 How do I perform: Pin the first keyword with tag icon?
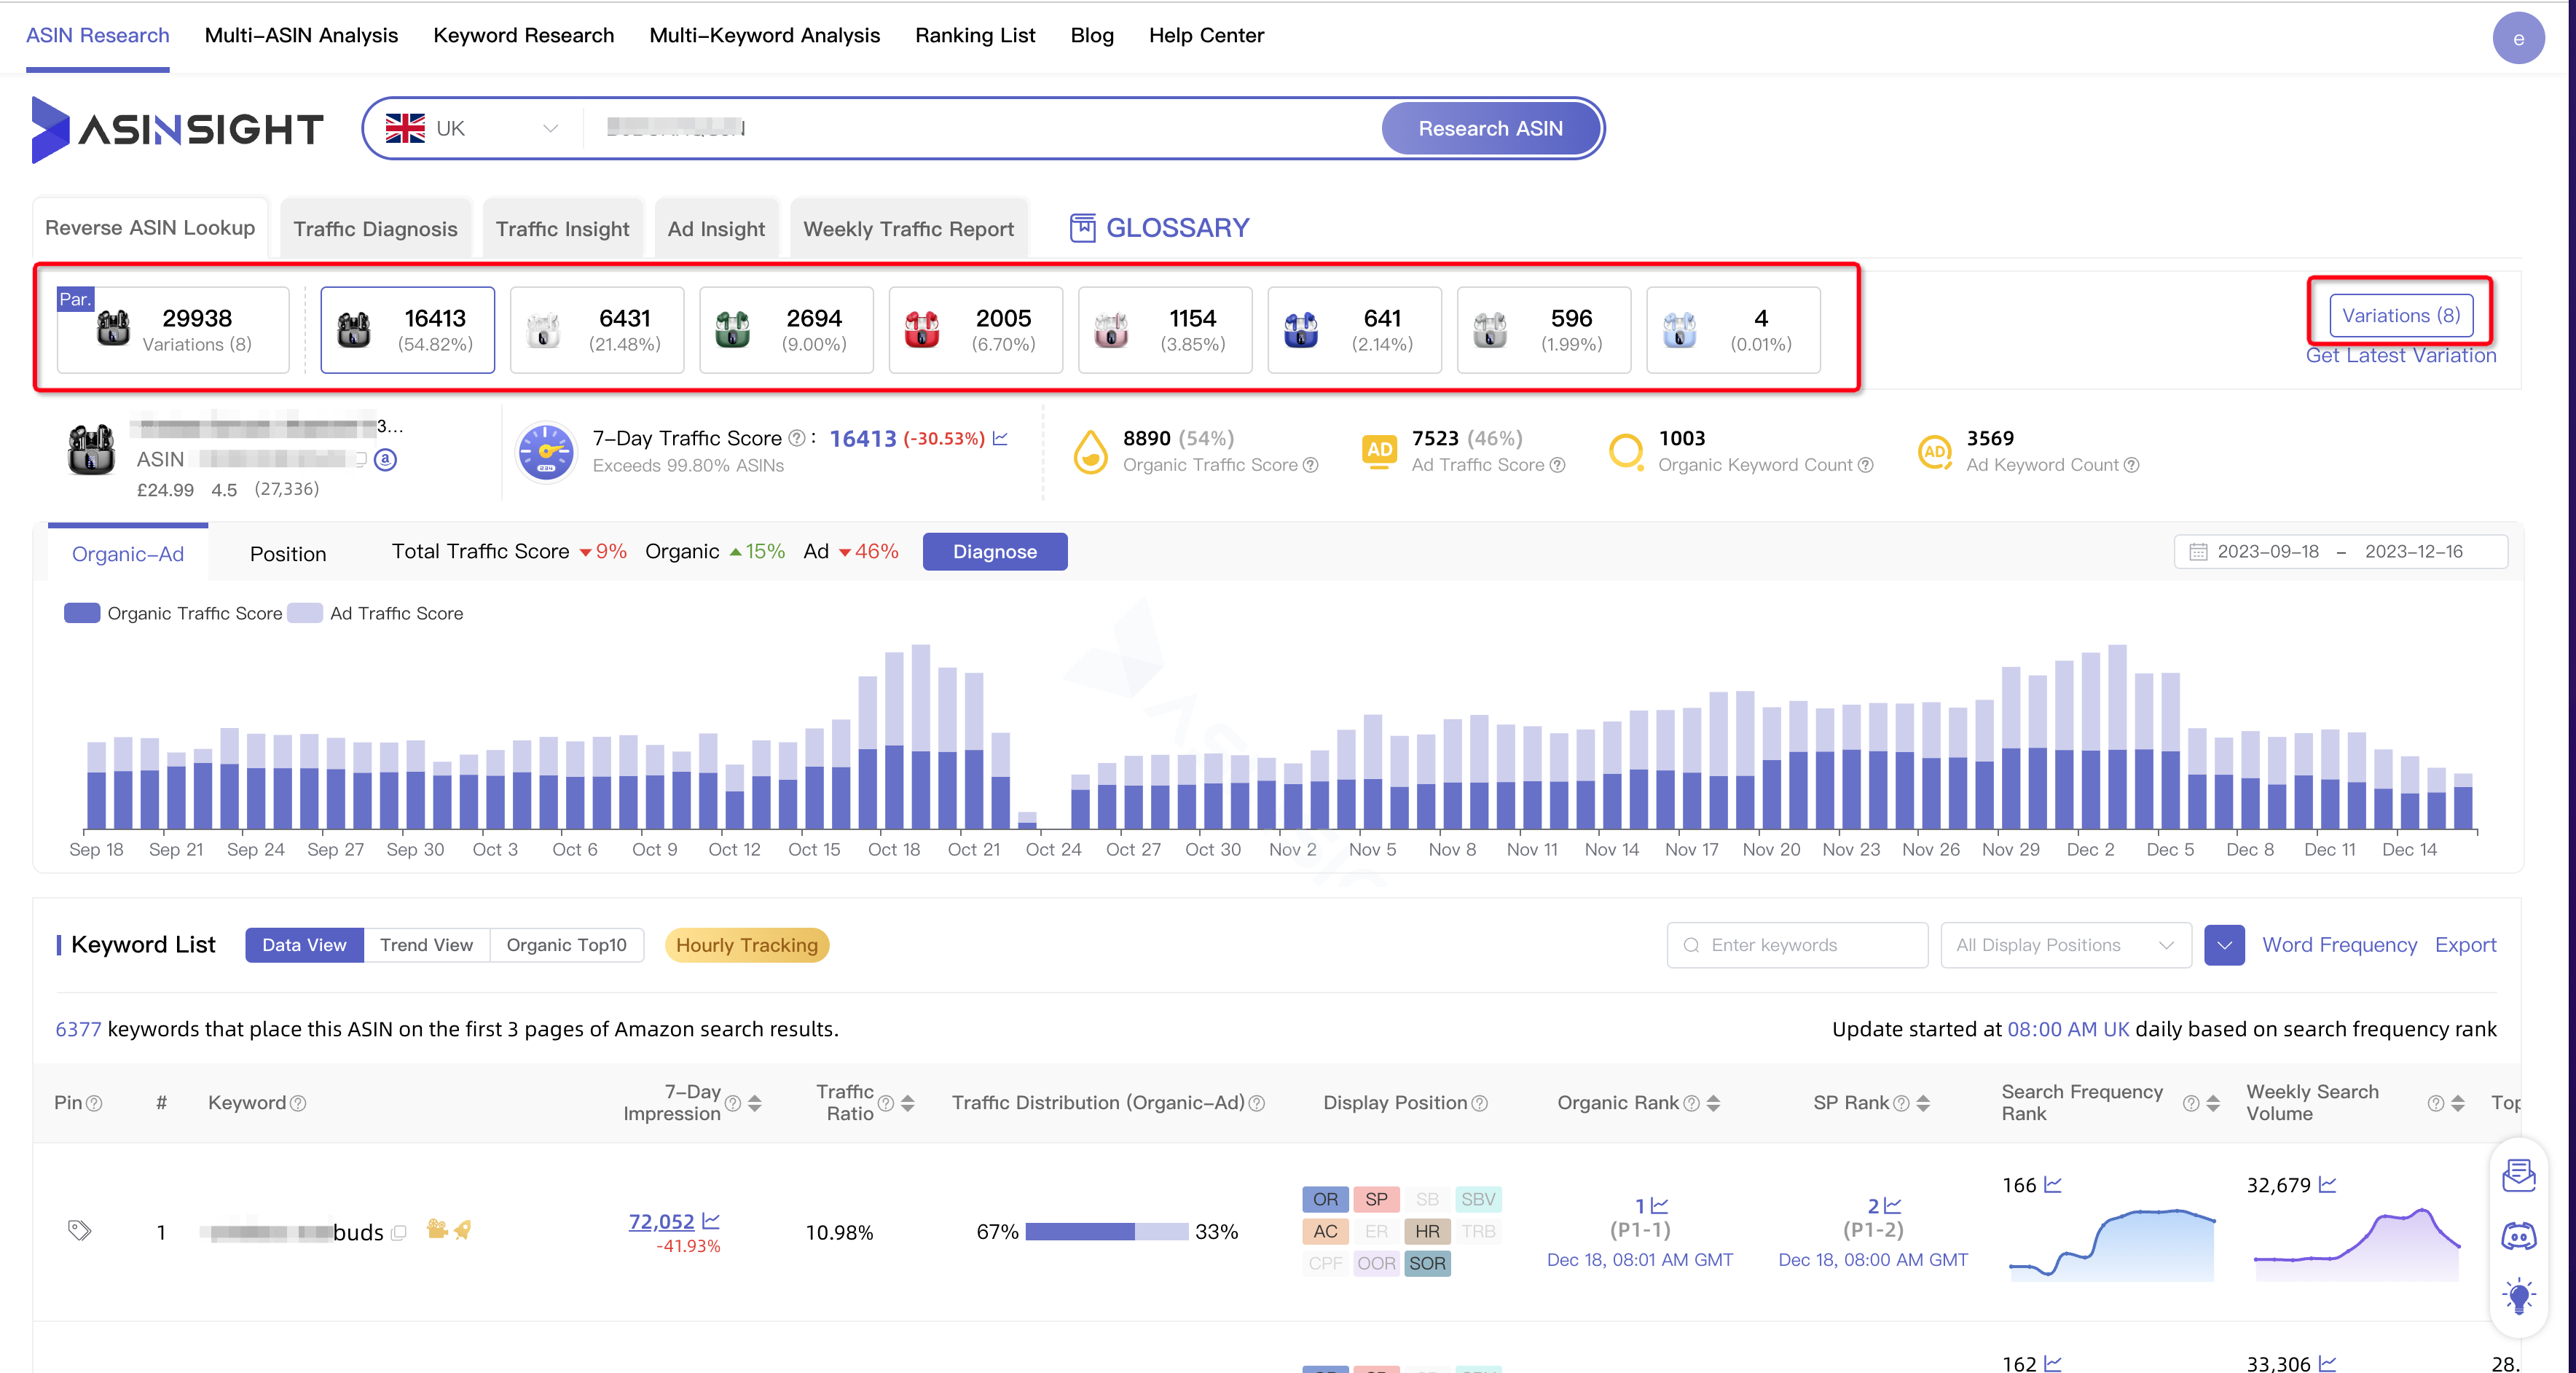point(79,1230)
